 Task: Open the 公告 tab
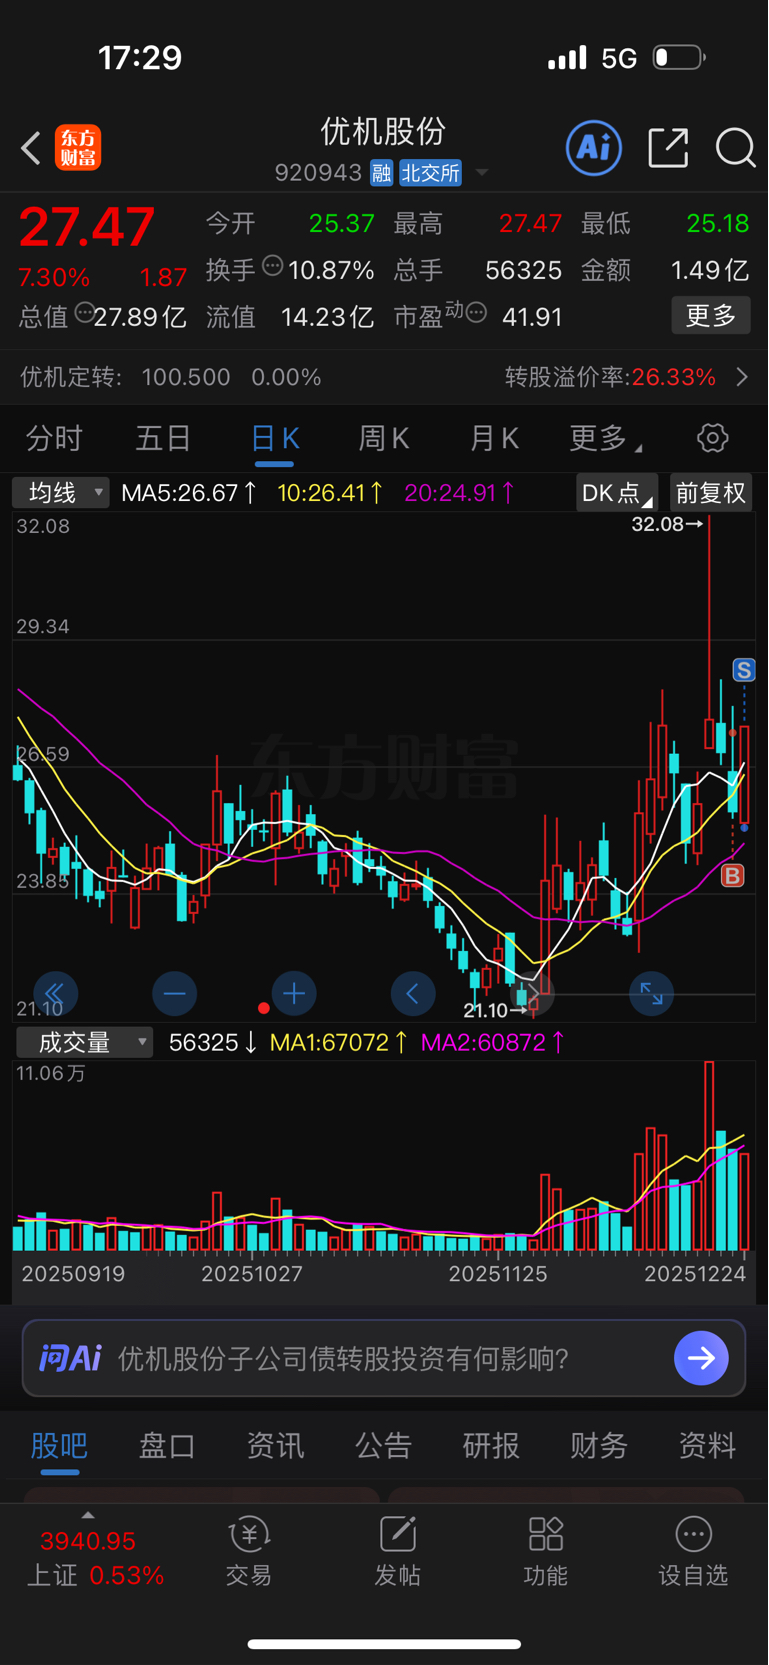pos(383,1445)
